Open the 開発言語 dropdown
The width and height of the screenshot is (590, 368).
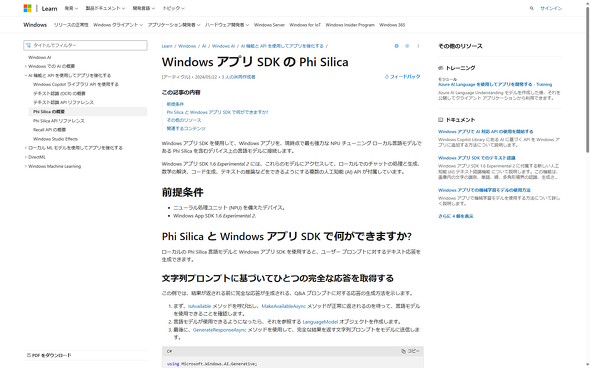click(143, 8)
